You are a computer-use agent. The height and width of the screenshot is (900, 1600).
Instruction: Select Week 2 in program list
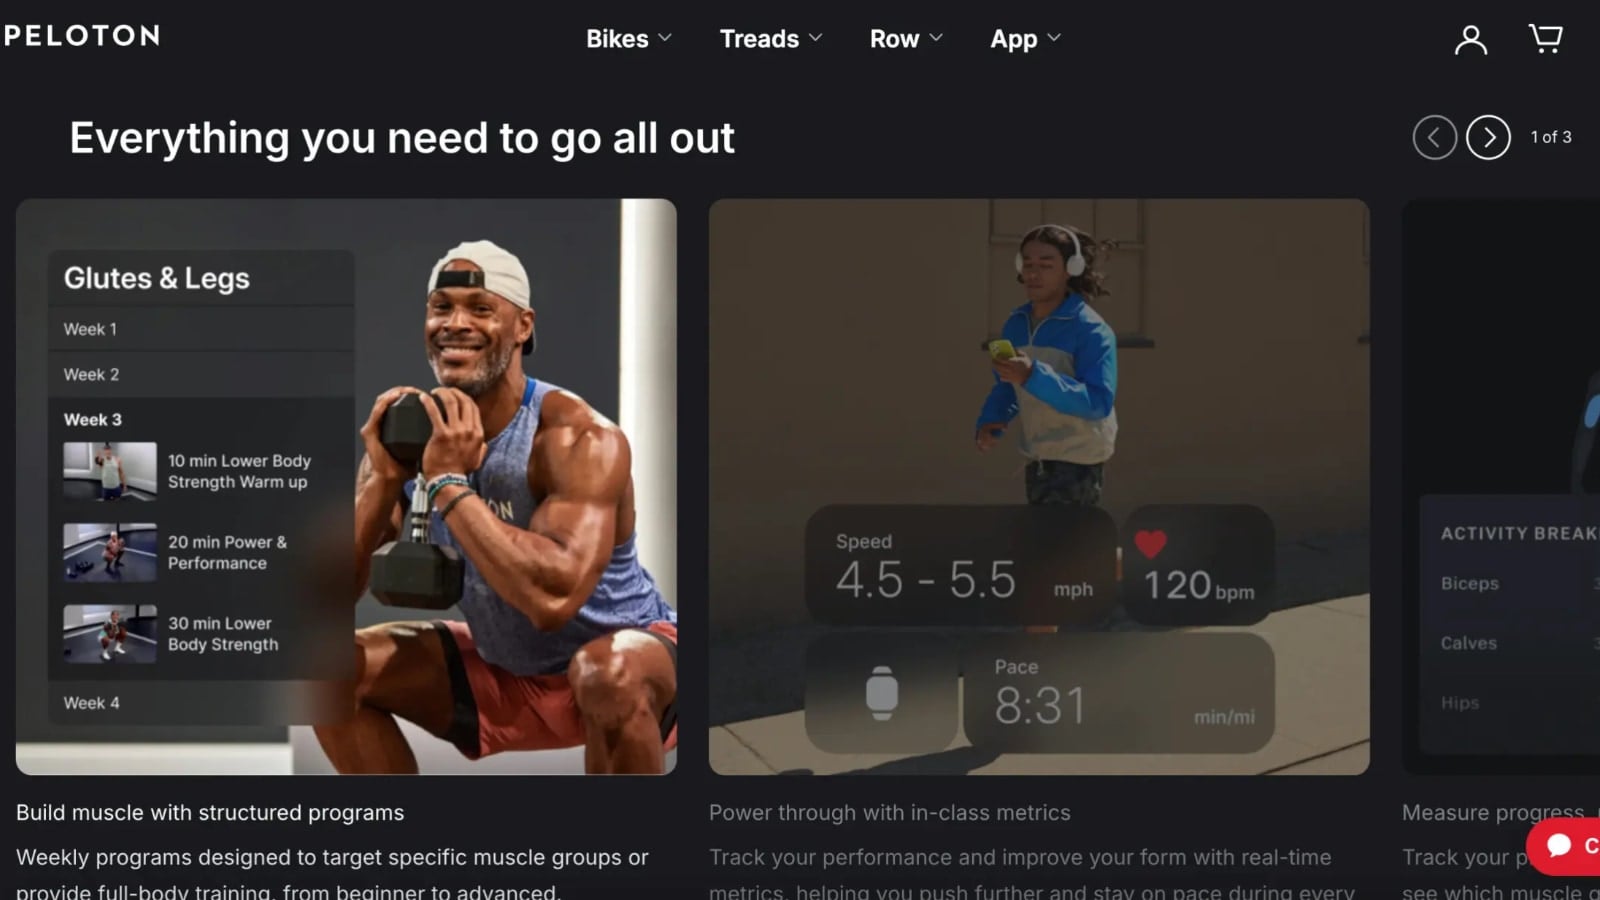(201, 374)
